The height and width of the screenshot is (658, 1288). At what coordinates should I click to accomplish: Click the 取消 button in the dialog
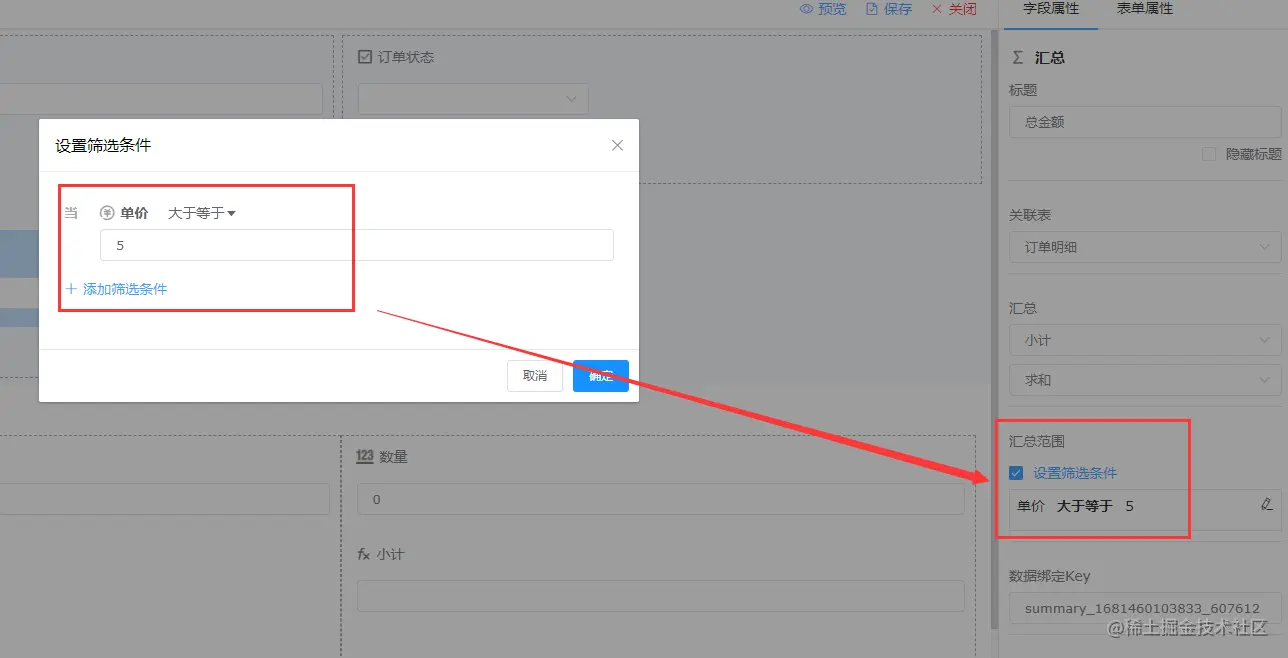535,376
